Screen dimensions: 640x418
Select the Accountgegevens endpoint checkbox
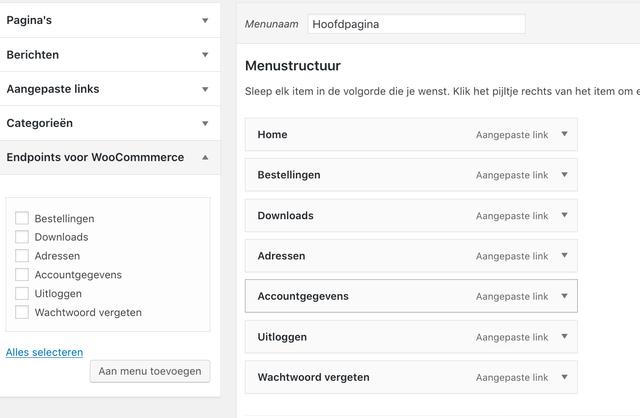point(22,275)
